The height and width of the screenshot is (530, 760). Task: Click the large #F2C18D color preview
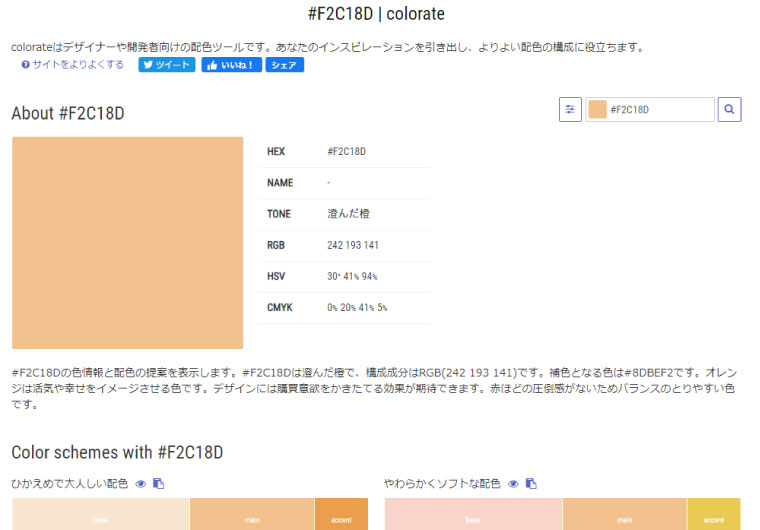pos(127,243)
